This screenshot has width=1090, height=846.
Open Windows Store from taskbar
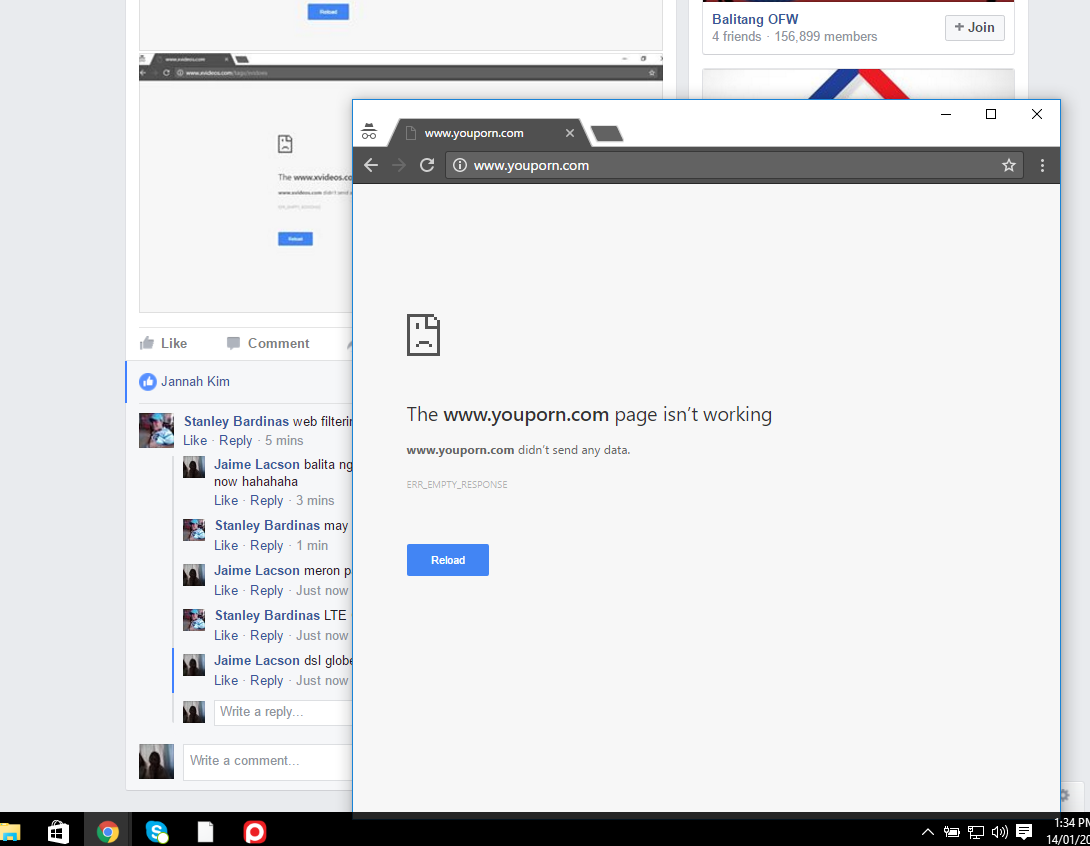tap(58, 831)
